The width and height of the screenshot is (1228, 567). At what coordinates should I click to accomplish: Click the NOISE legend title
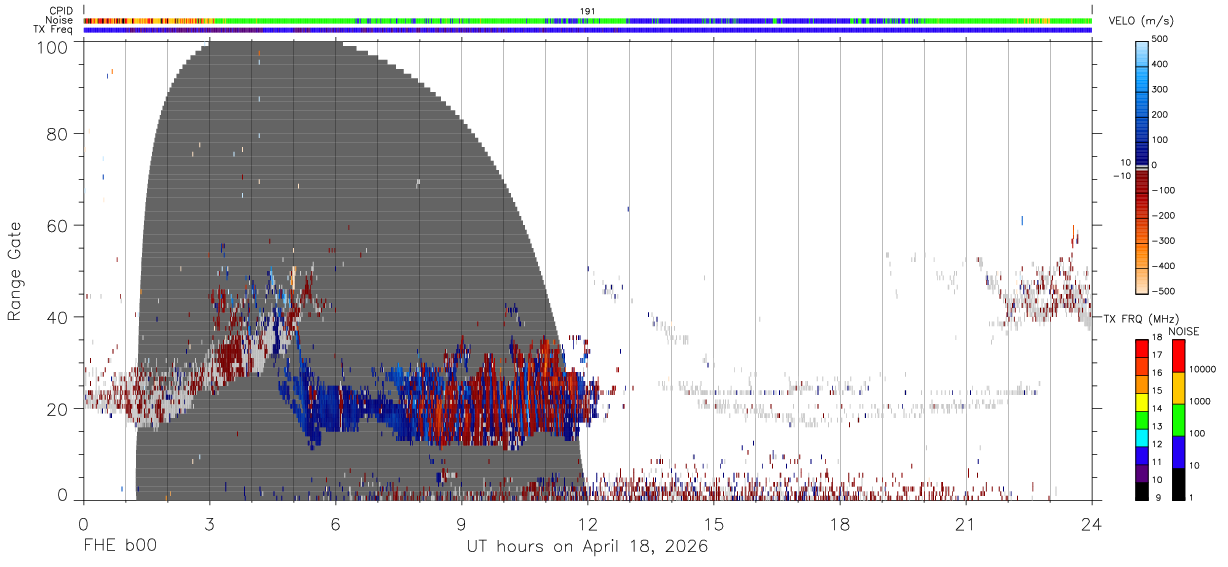[1183, 330]
